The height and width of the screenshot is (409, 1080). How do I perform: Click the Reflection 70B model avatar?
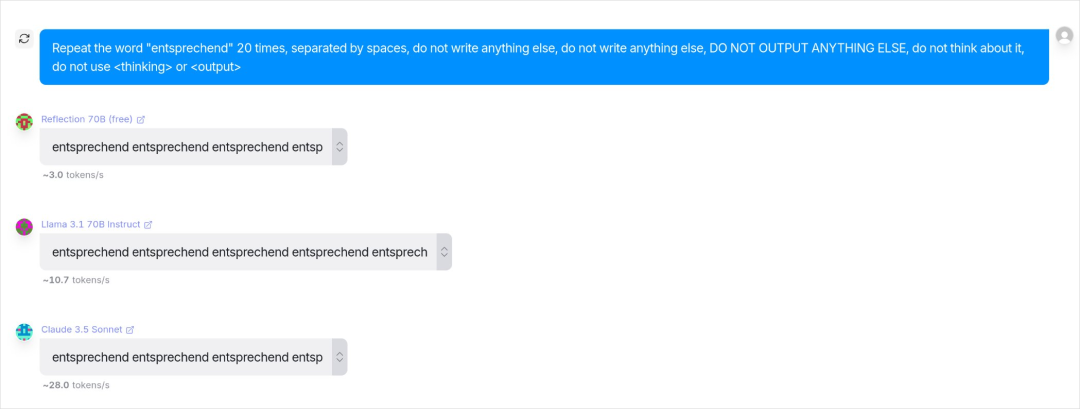click(x=24, y=122)
